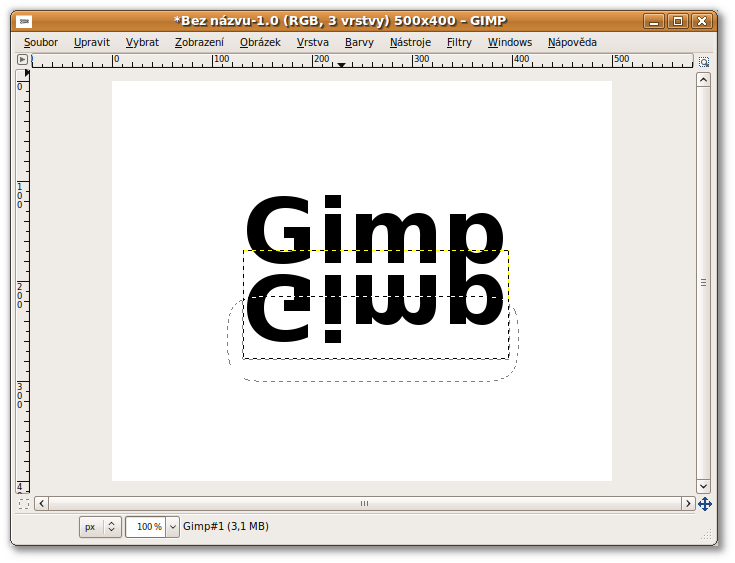This screenshot has height=563, width=735.
Task: Open the Filtry menu
Action: coord(459,42)
